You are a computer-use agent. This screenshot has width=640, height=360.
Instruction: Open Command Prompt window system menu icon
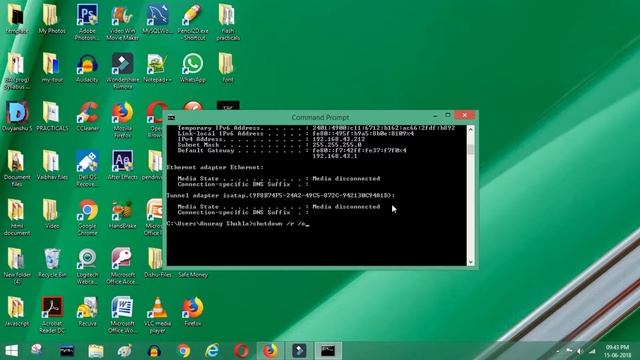pos(172,118)
